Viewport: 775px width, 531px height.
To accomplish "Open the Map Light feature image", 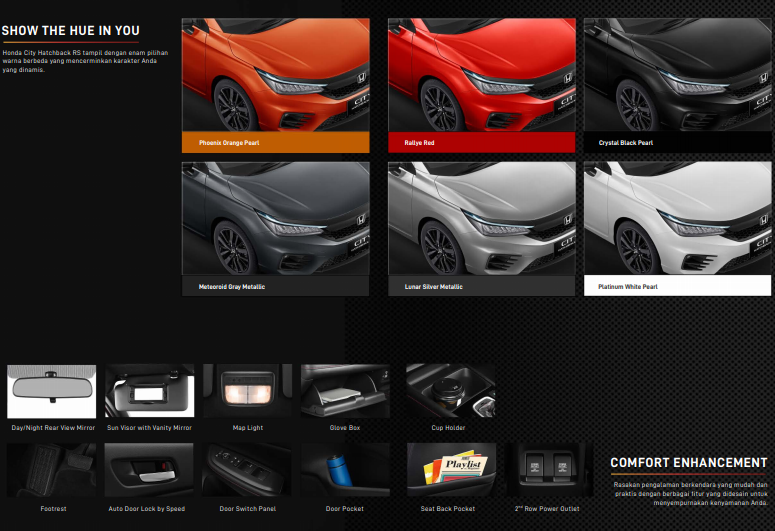I will 247,391.
